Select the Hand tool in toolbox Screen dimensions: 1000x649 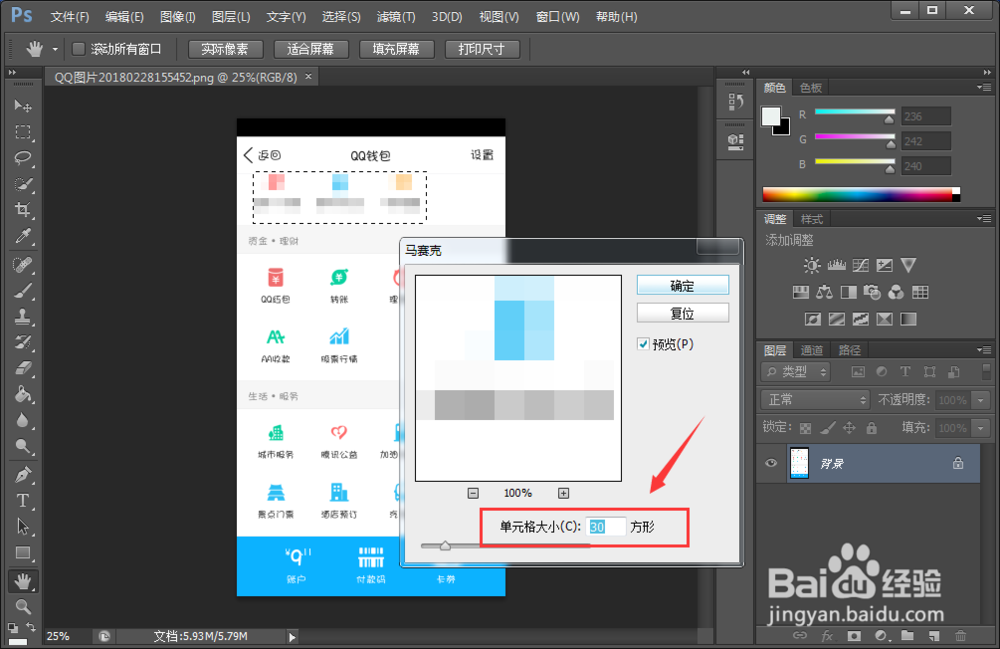point(23,581)
